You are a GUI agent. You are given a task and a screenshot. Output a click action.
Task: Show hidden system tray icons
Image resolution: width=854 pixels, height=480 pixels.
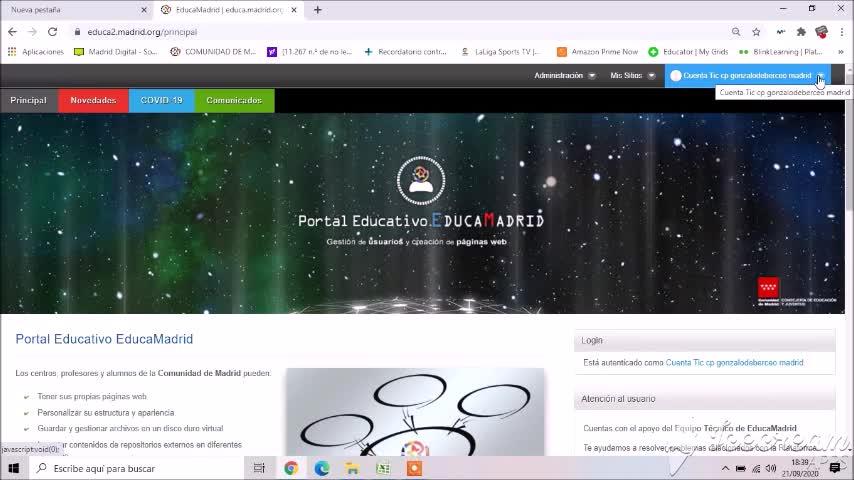point(725,469)
